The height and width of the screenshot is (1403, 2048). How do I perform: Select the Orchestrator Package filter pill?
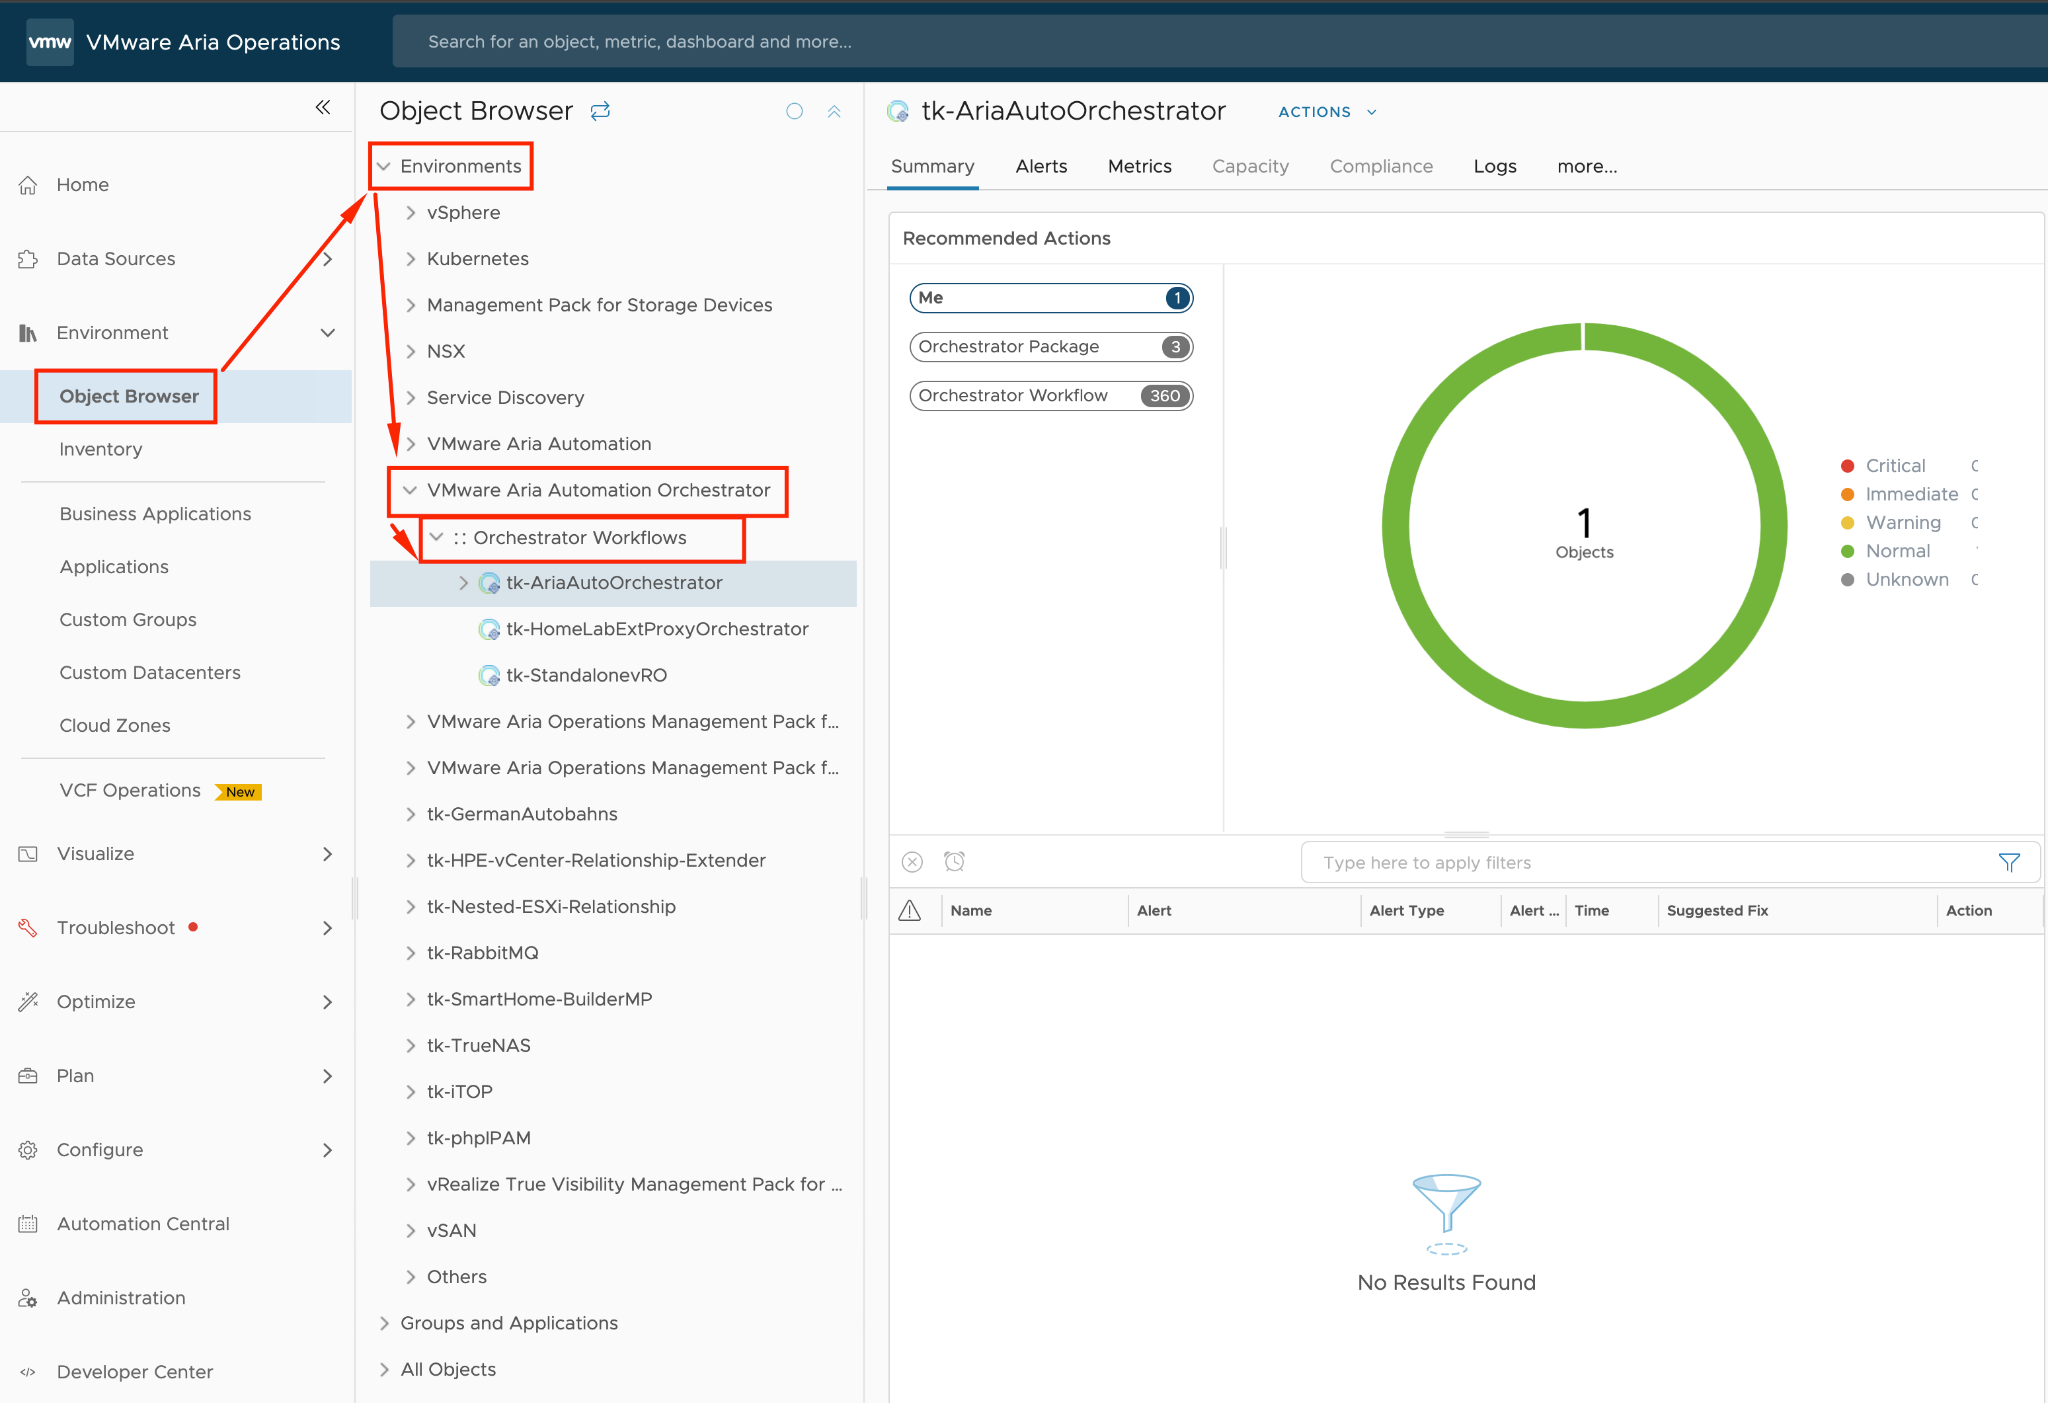pyautogui.click(x=1051, y=347)
